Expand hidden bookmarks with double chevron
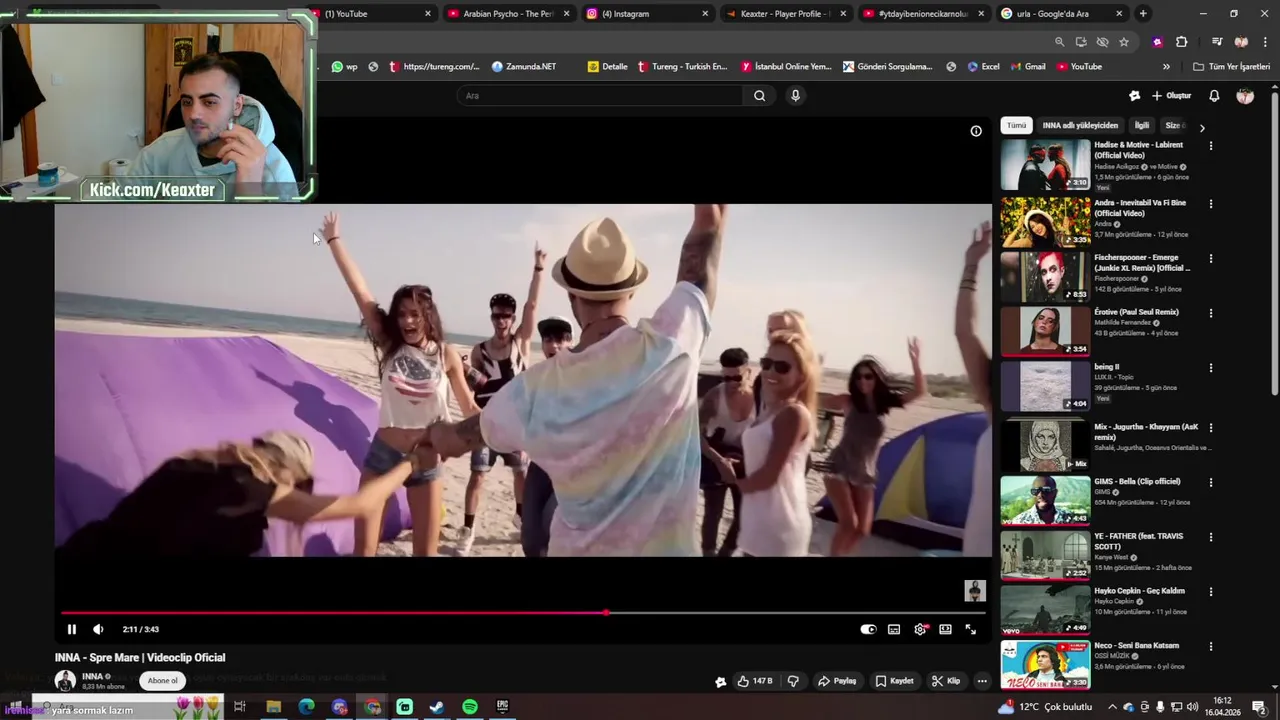 1166,67
